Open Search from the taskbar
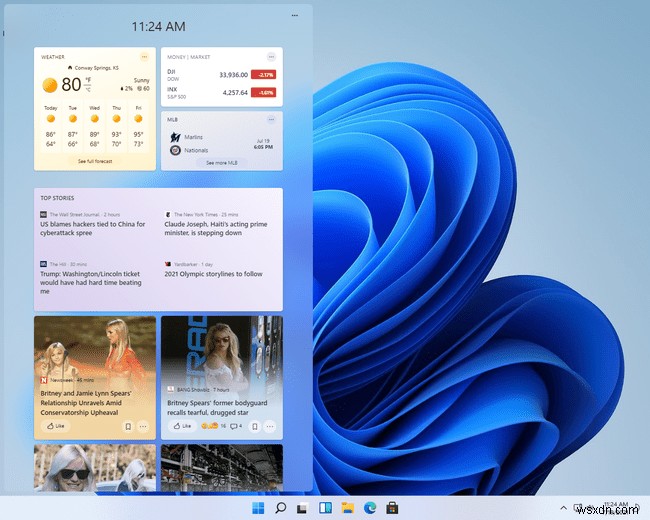This screenshot has width=650, height=520. coord(281,508)
